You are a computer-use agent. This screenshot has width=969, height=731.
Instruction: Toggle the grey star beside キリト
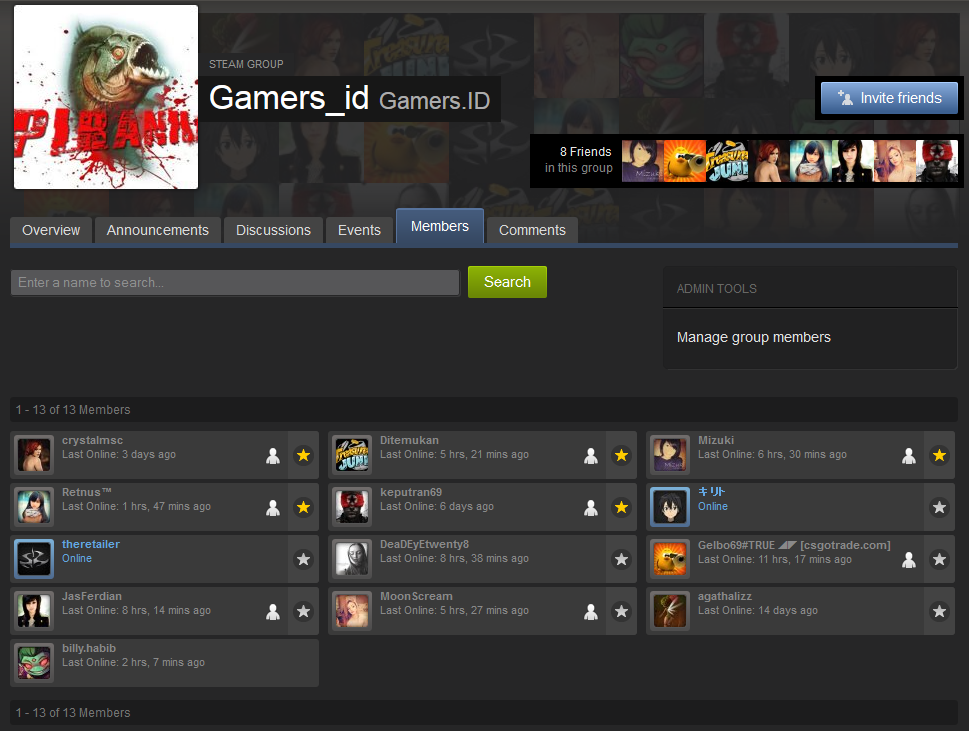[939, 507]
